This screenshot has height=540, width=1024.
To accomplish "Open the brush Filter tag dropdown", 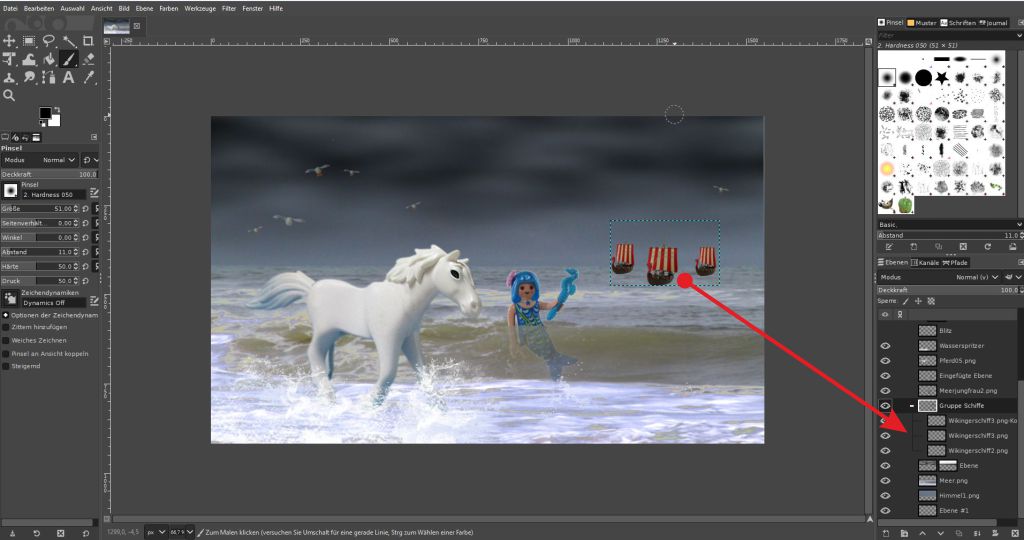I will (1020, 35).
